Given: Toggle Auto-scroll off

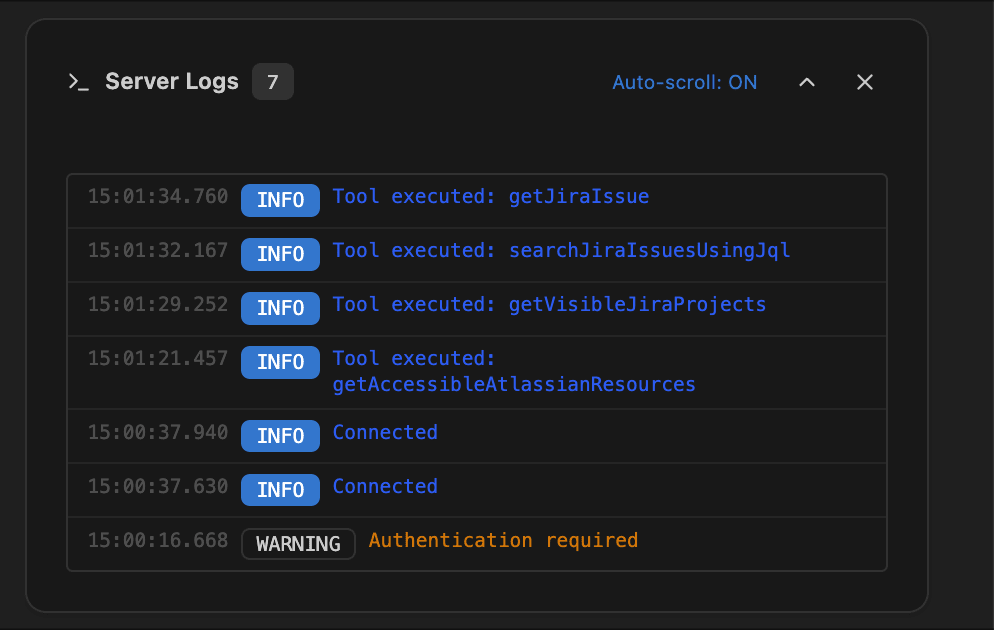Looking at the screenshot, I should (684, 83).
